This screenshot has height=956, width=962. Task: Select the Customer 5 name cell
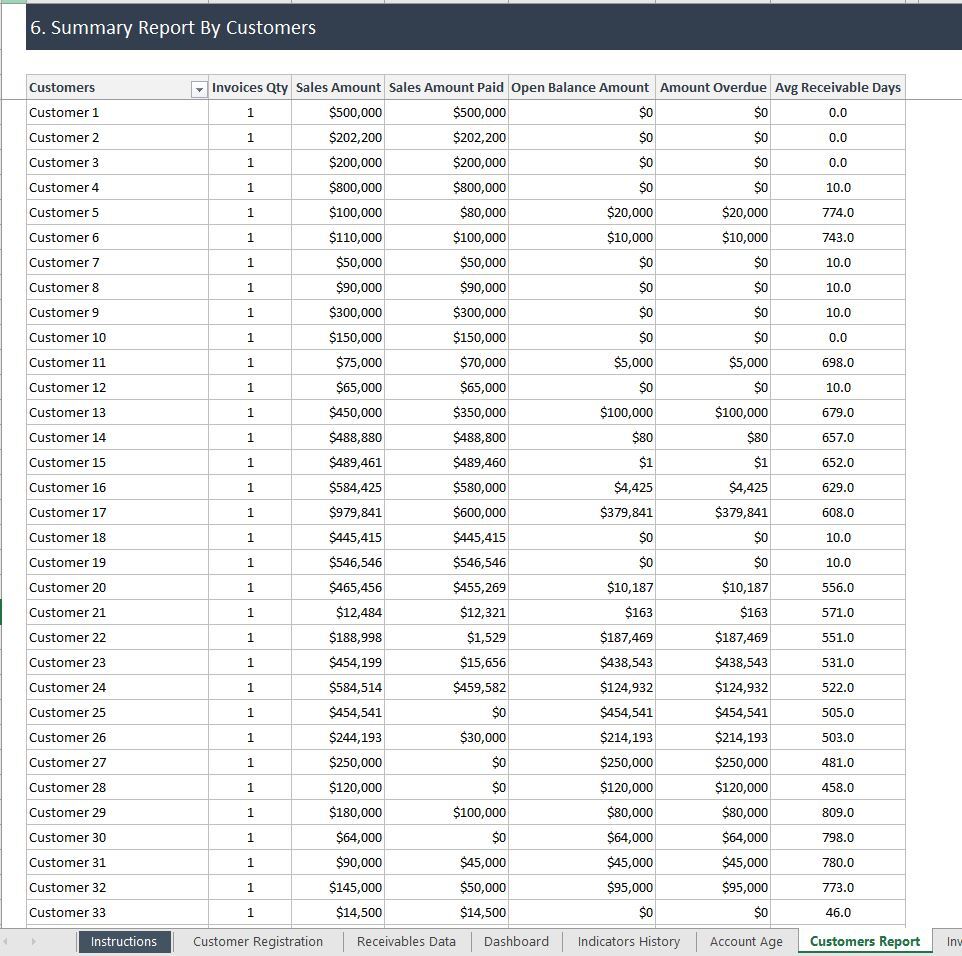coord(117,212)
